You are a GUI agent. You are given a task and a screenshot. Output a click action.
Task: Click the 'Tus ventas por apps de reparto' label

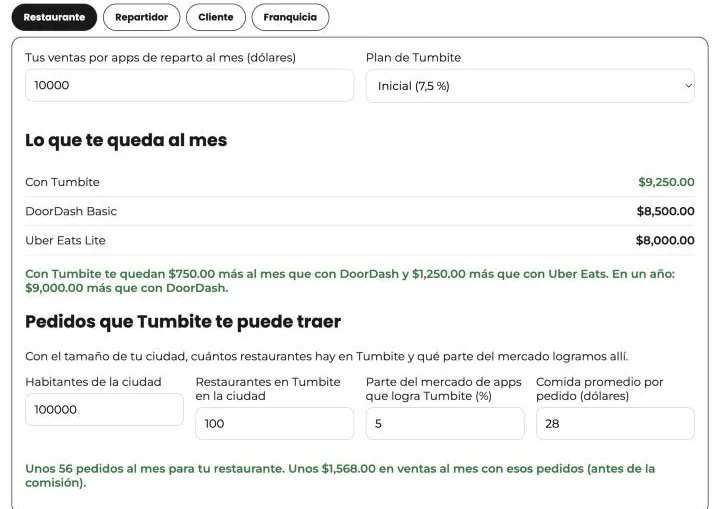(x=160, y=57)
